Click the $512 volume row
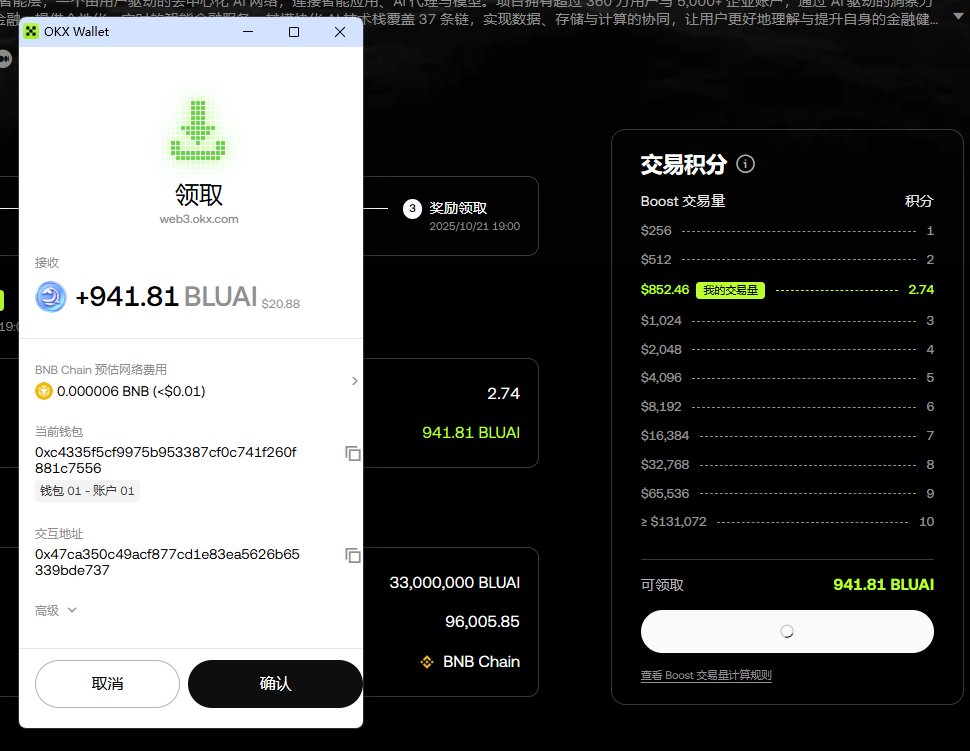The width and height of the screenshot is (970, 751). [787, 259]
